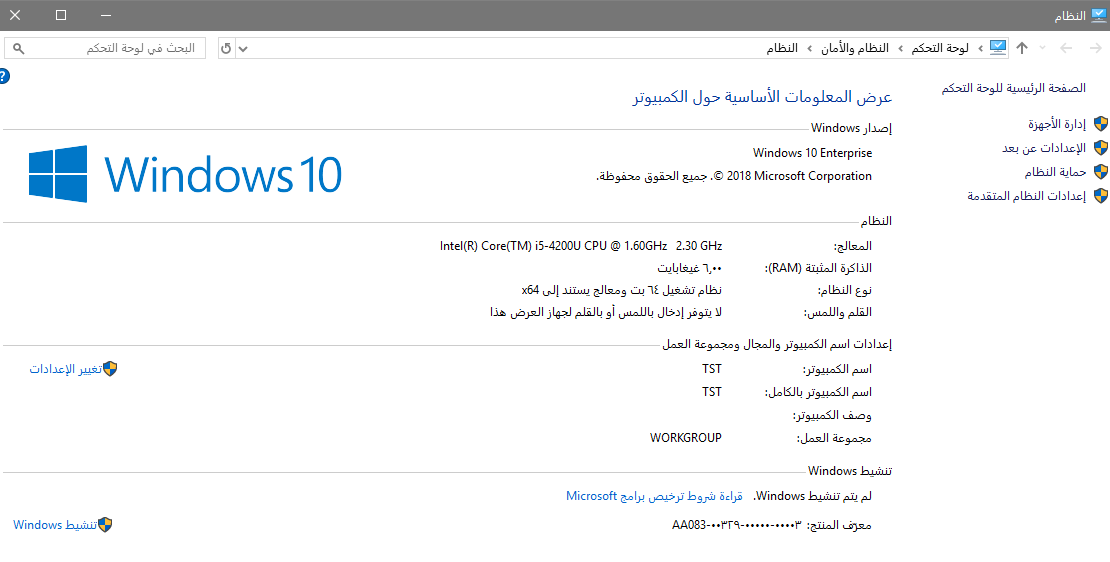Click the computer icon in address bar

pyautogui.click(x=997, y=48)
